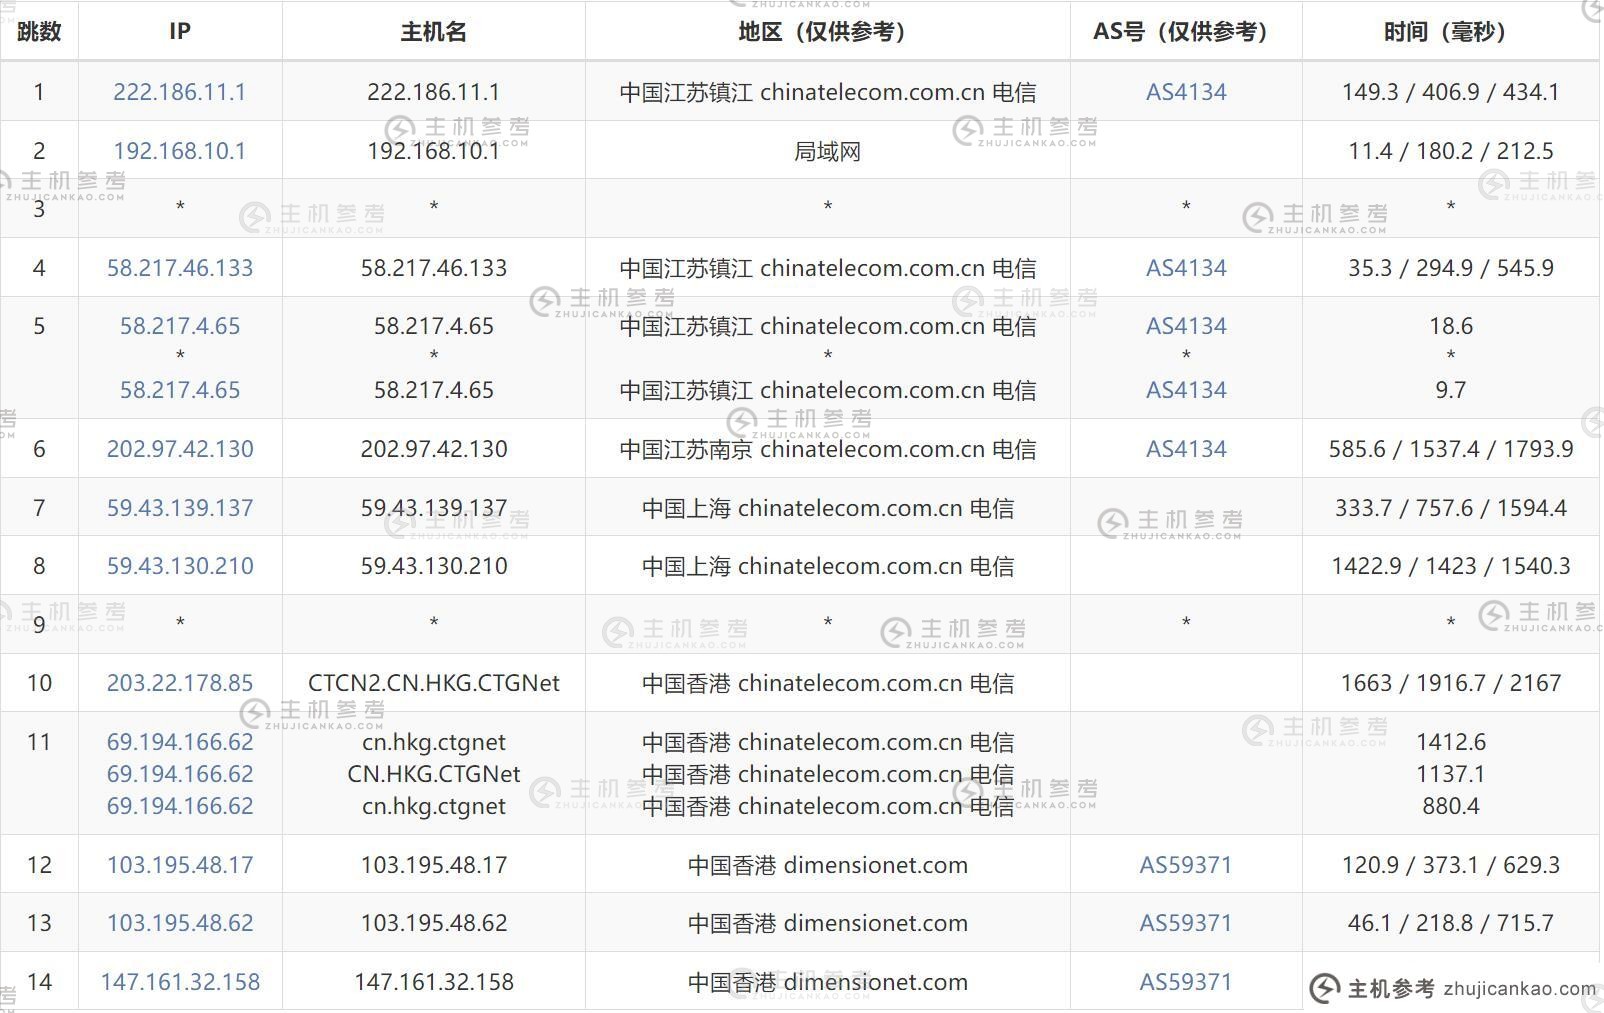Viewport: 1604px width, 1013px height.
Task: Open the AS4134 link in hop 4 row
Action: (1186, 268)
